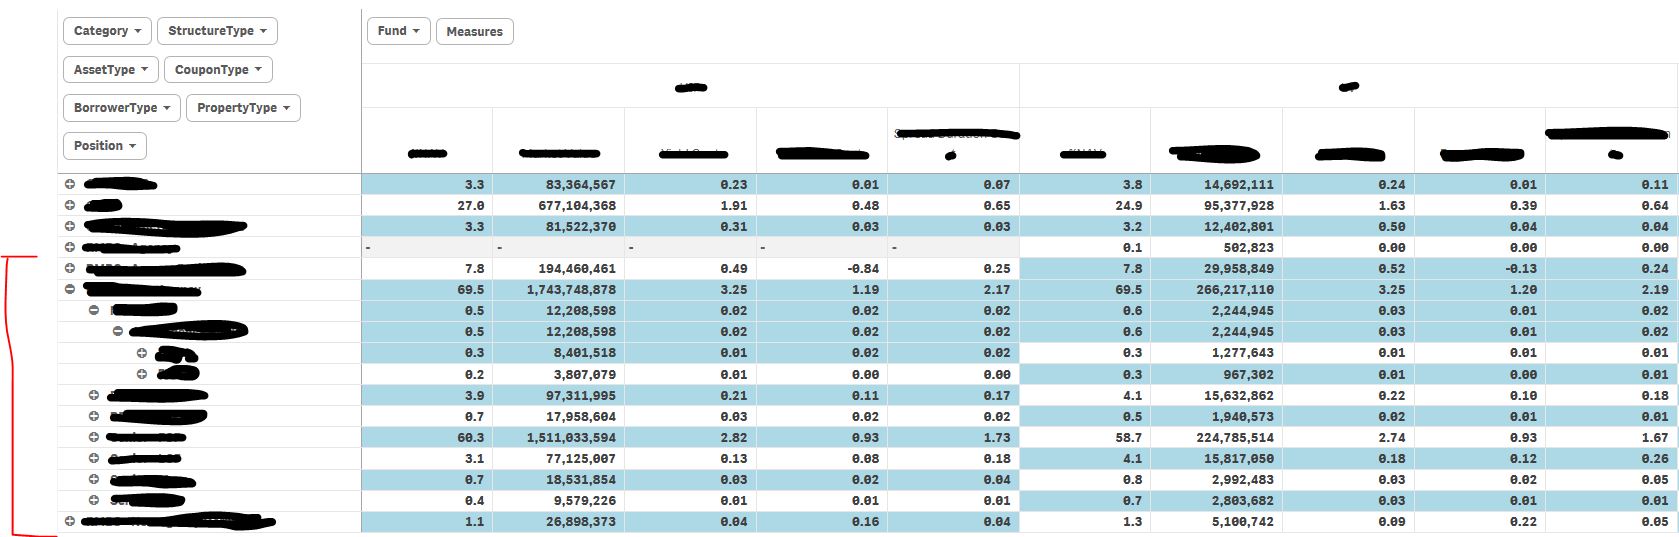This screenshot has height=537, width=1679.
Task: Click the Measures button
Action: (x=475, y=32)
